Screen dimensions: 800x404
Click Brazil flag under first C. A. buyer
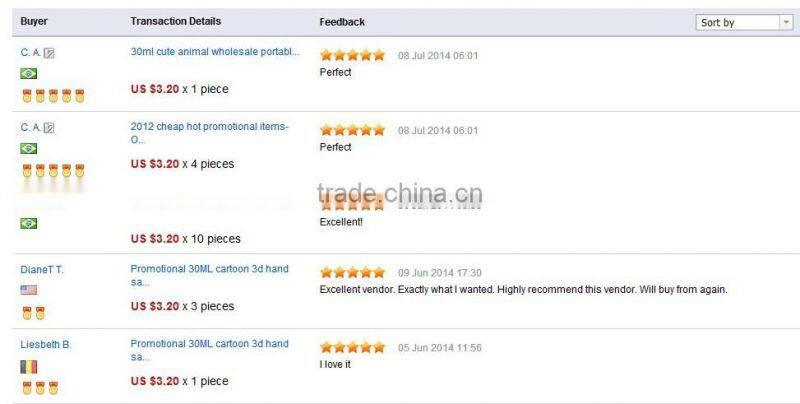(29, 73)
